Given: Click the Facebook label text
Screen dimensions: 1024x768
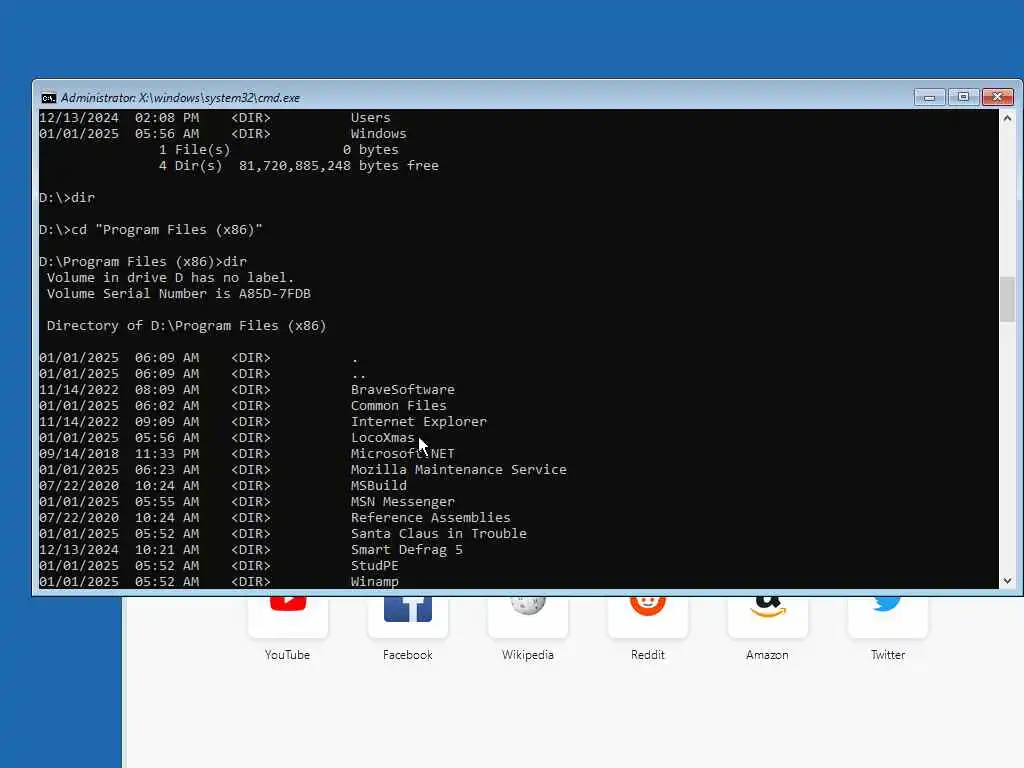Looking at the screenshot, I should coord(408,654).
